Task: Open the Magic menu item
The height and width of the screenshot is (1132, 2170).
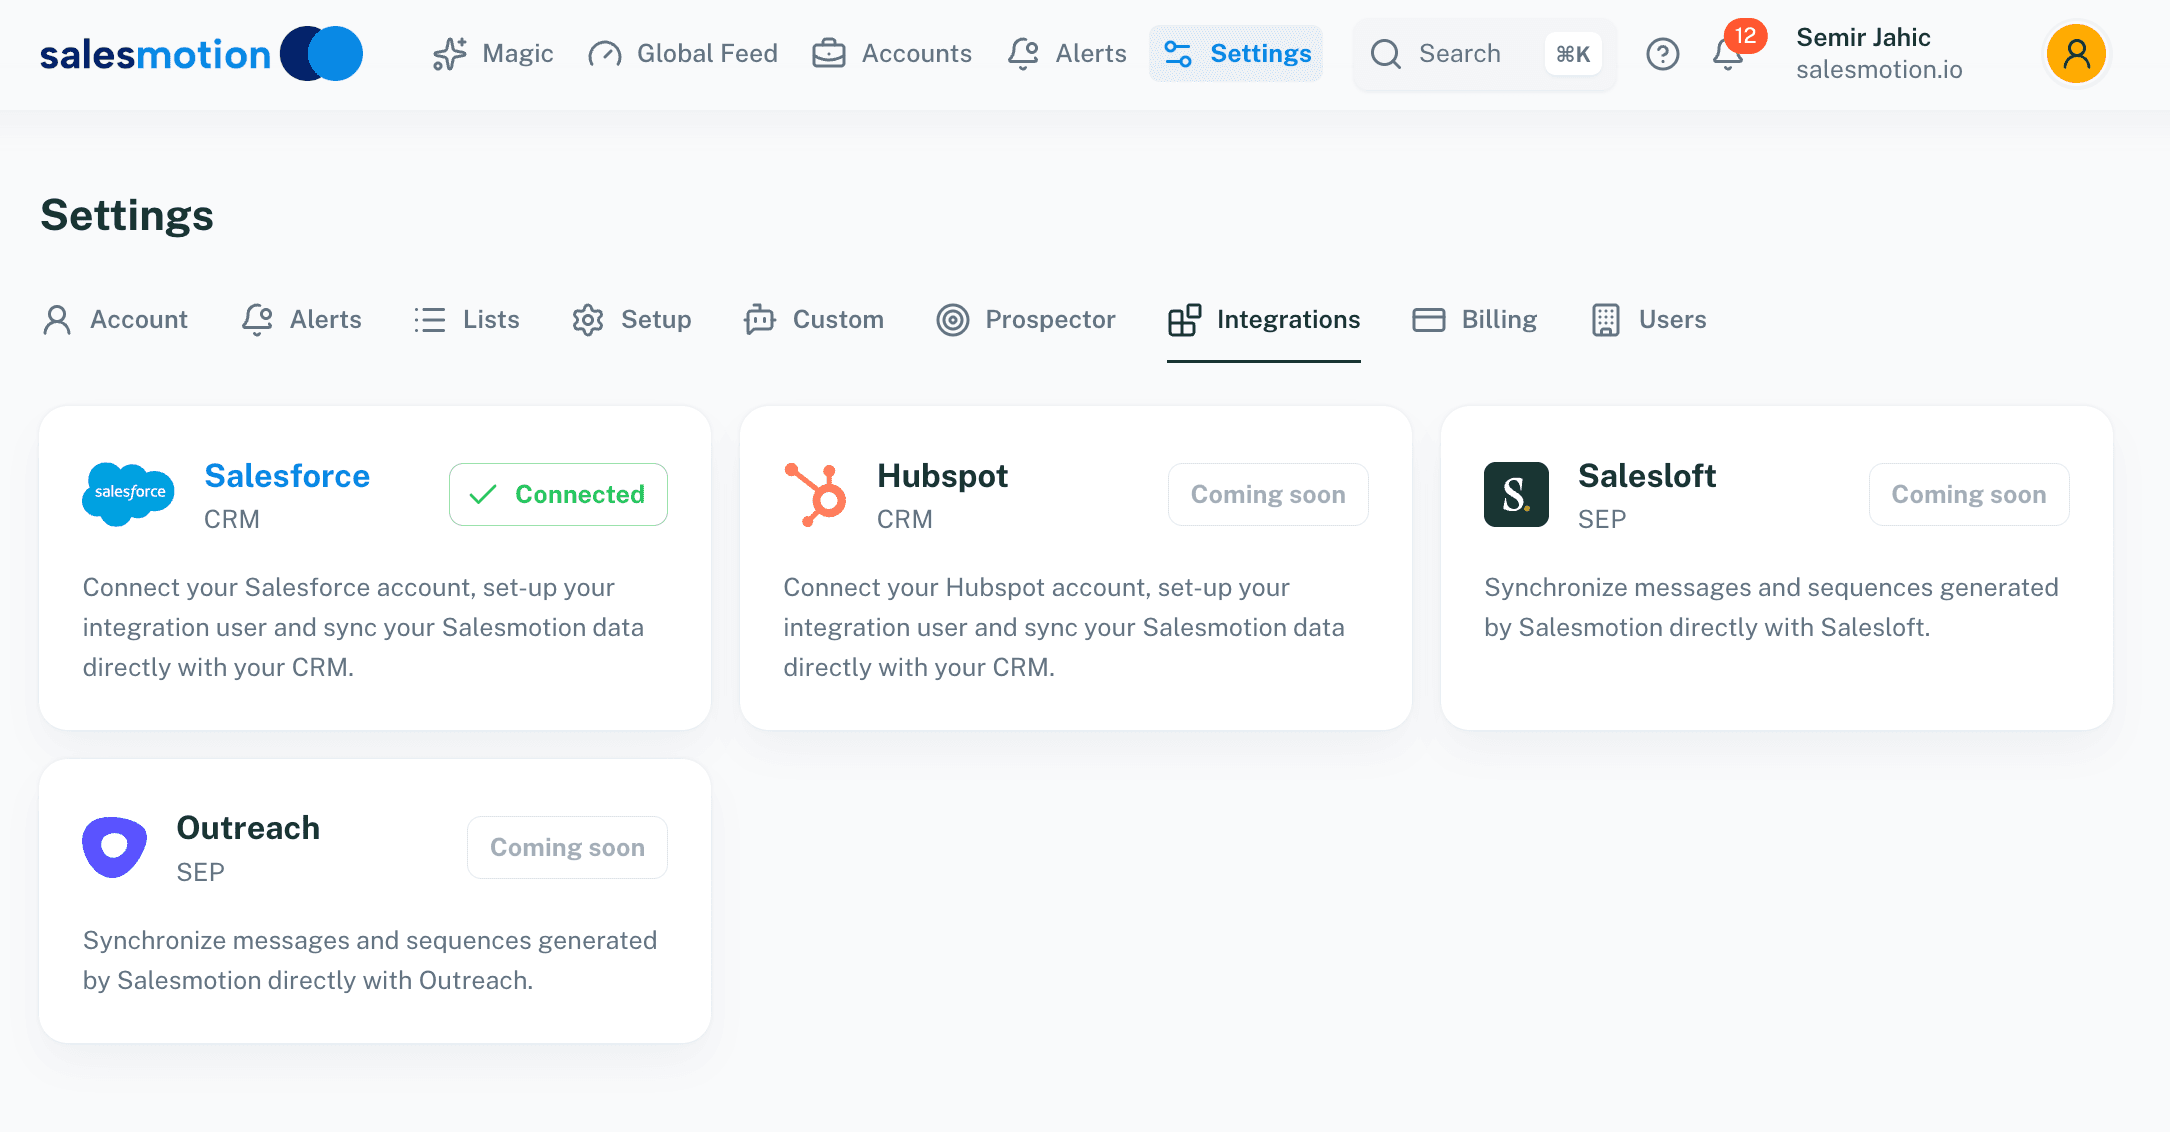Action: [492, 54]
